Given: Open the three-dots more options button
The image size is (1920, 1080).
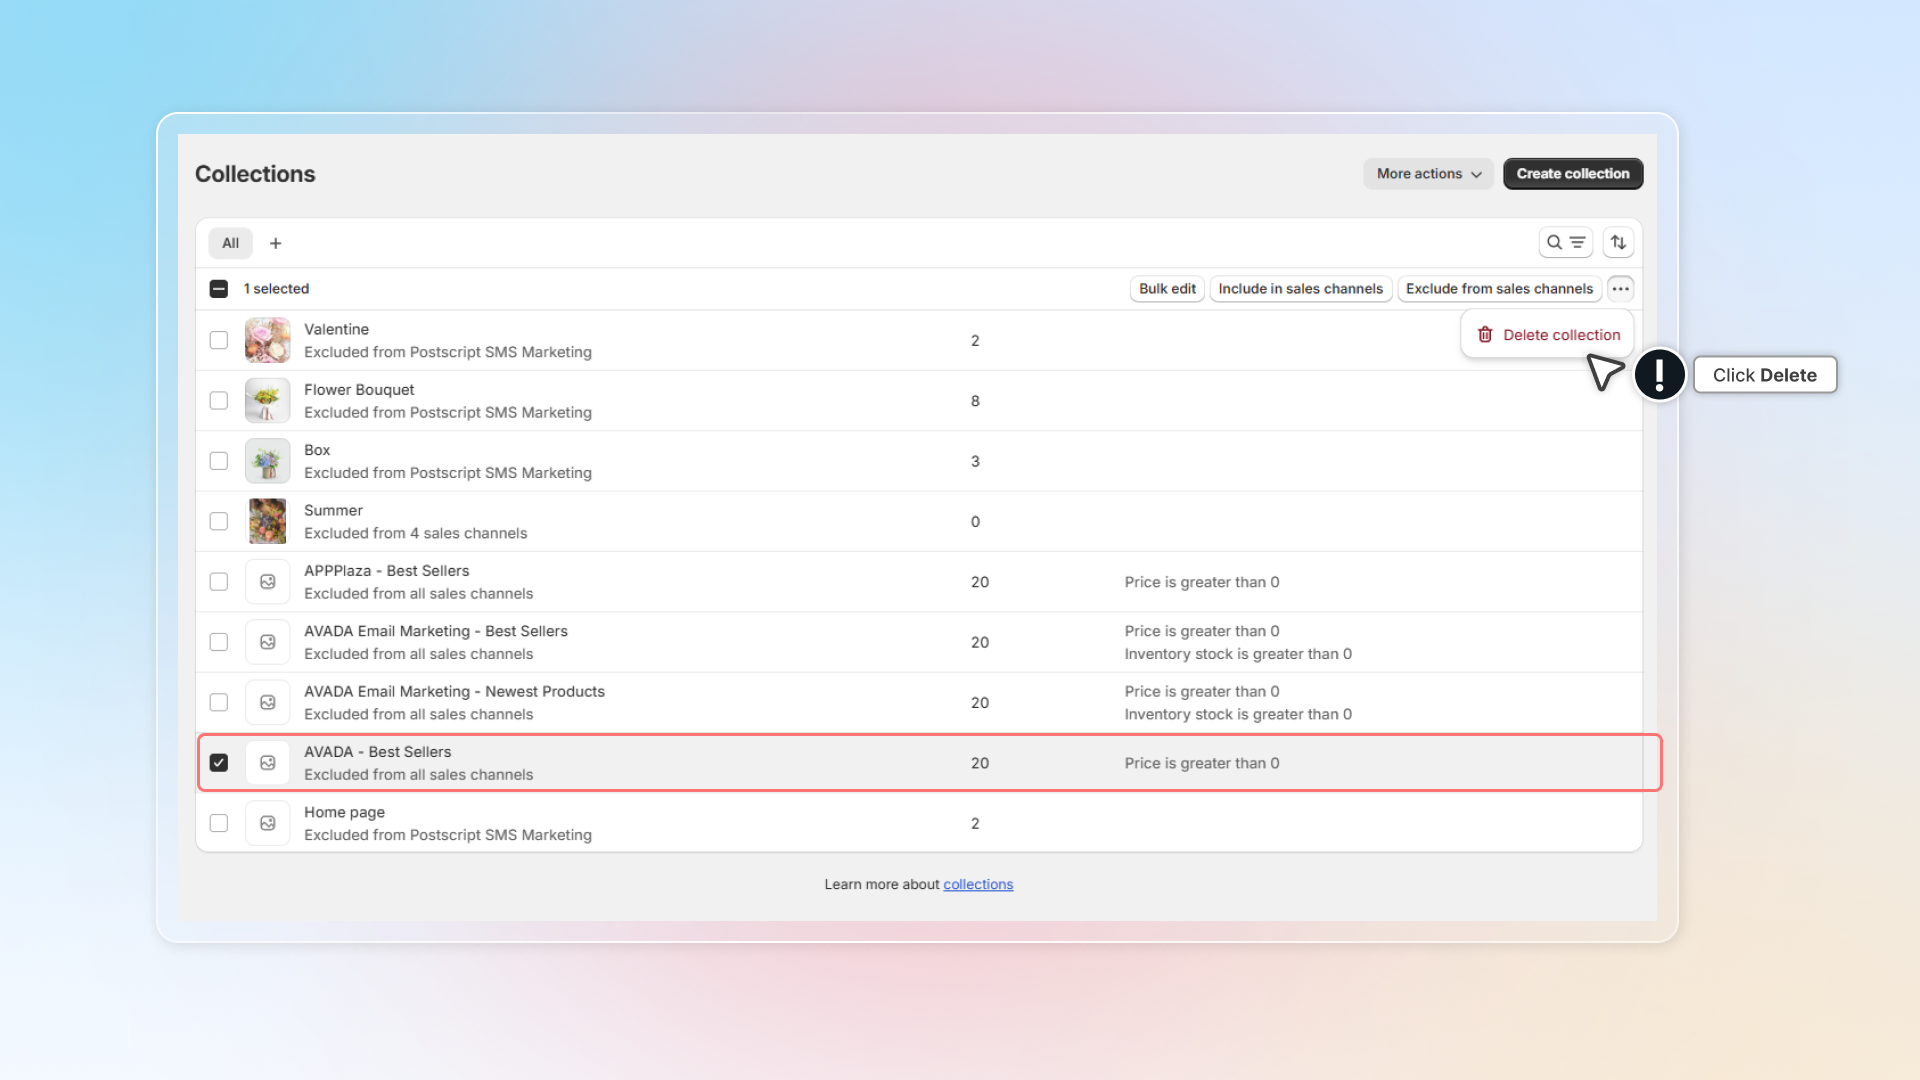Looking at the screenshot, I should pyautogui.click(x=1620, y=289).
